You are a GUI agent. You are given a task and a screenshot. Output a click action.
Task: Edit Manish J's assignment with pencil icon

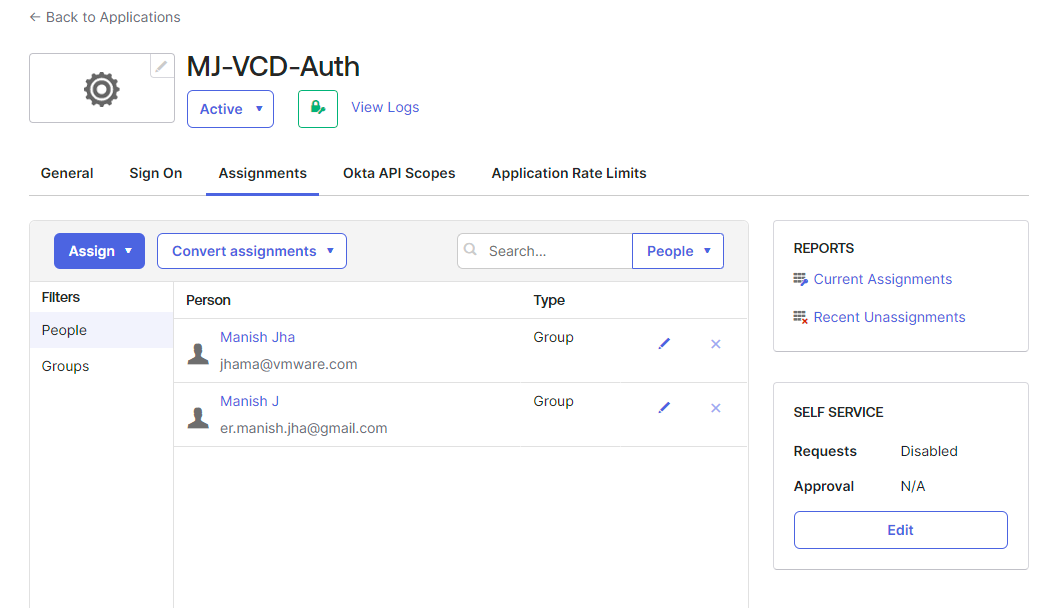tap(664, 408)
